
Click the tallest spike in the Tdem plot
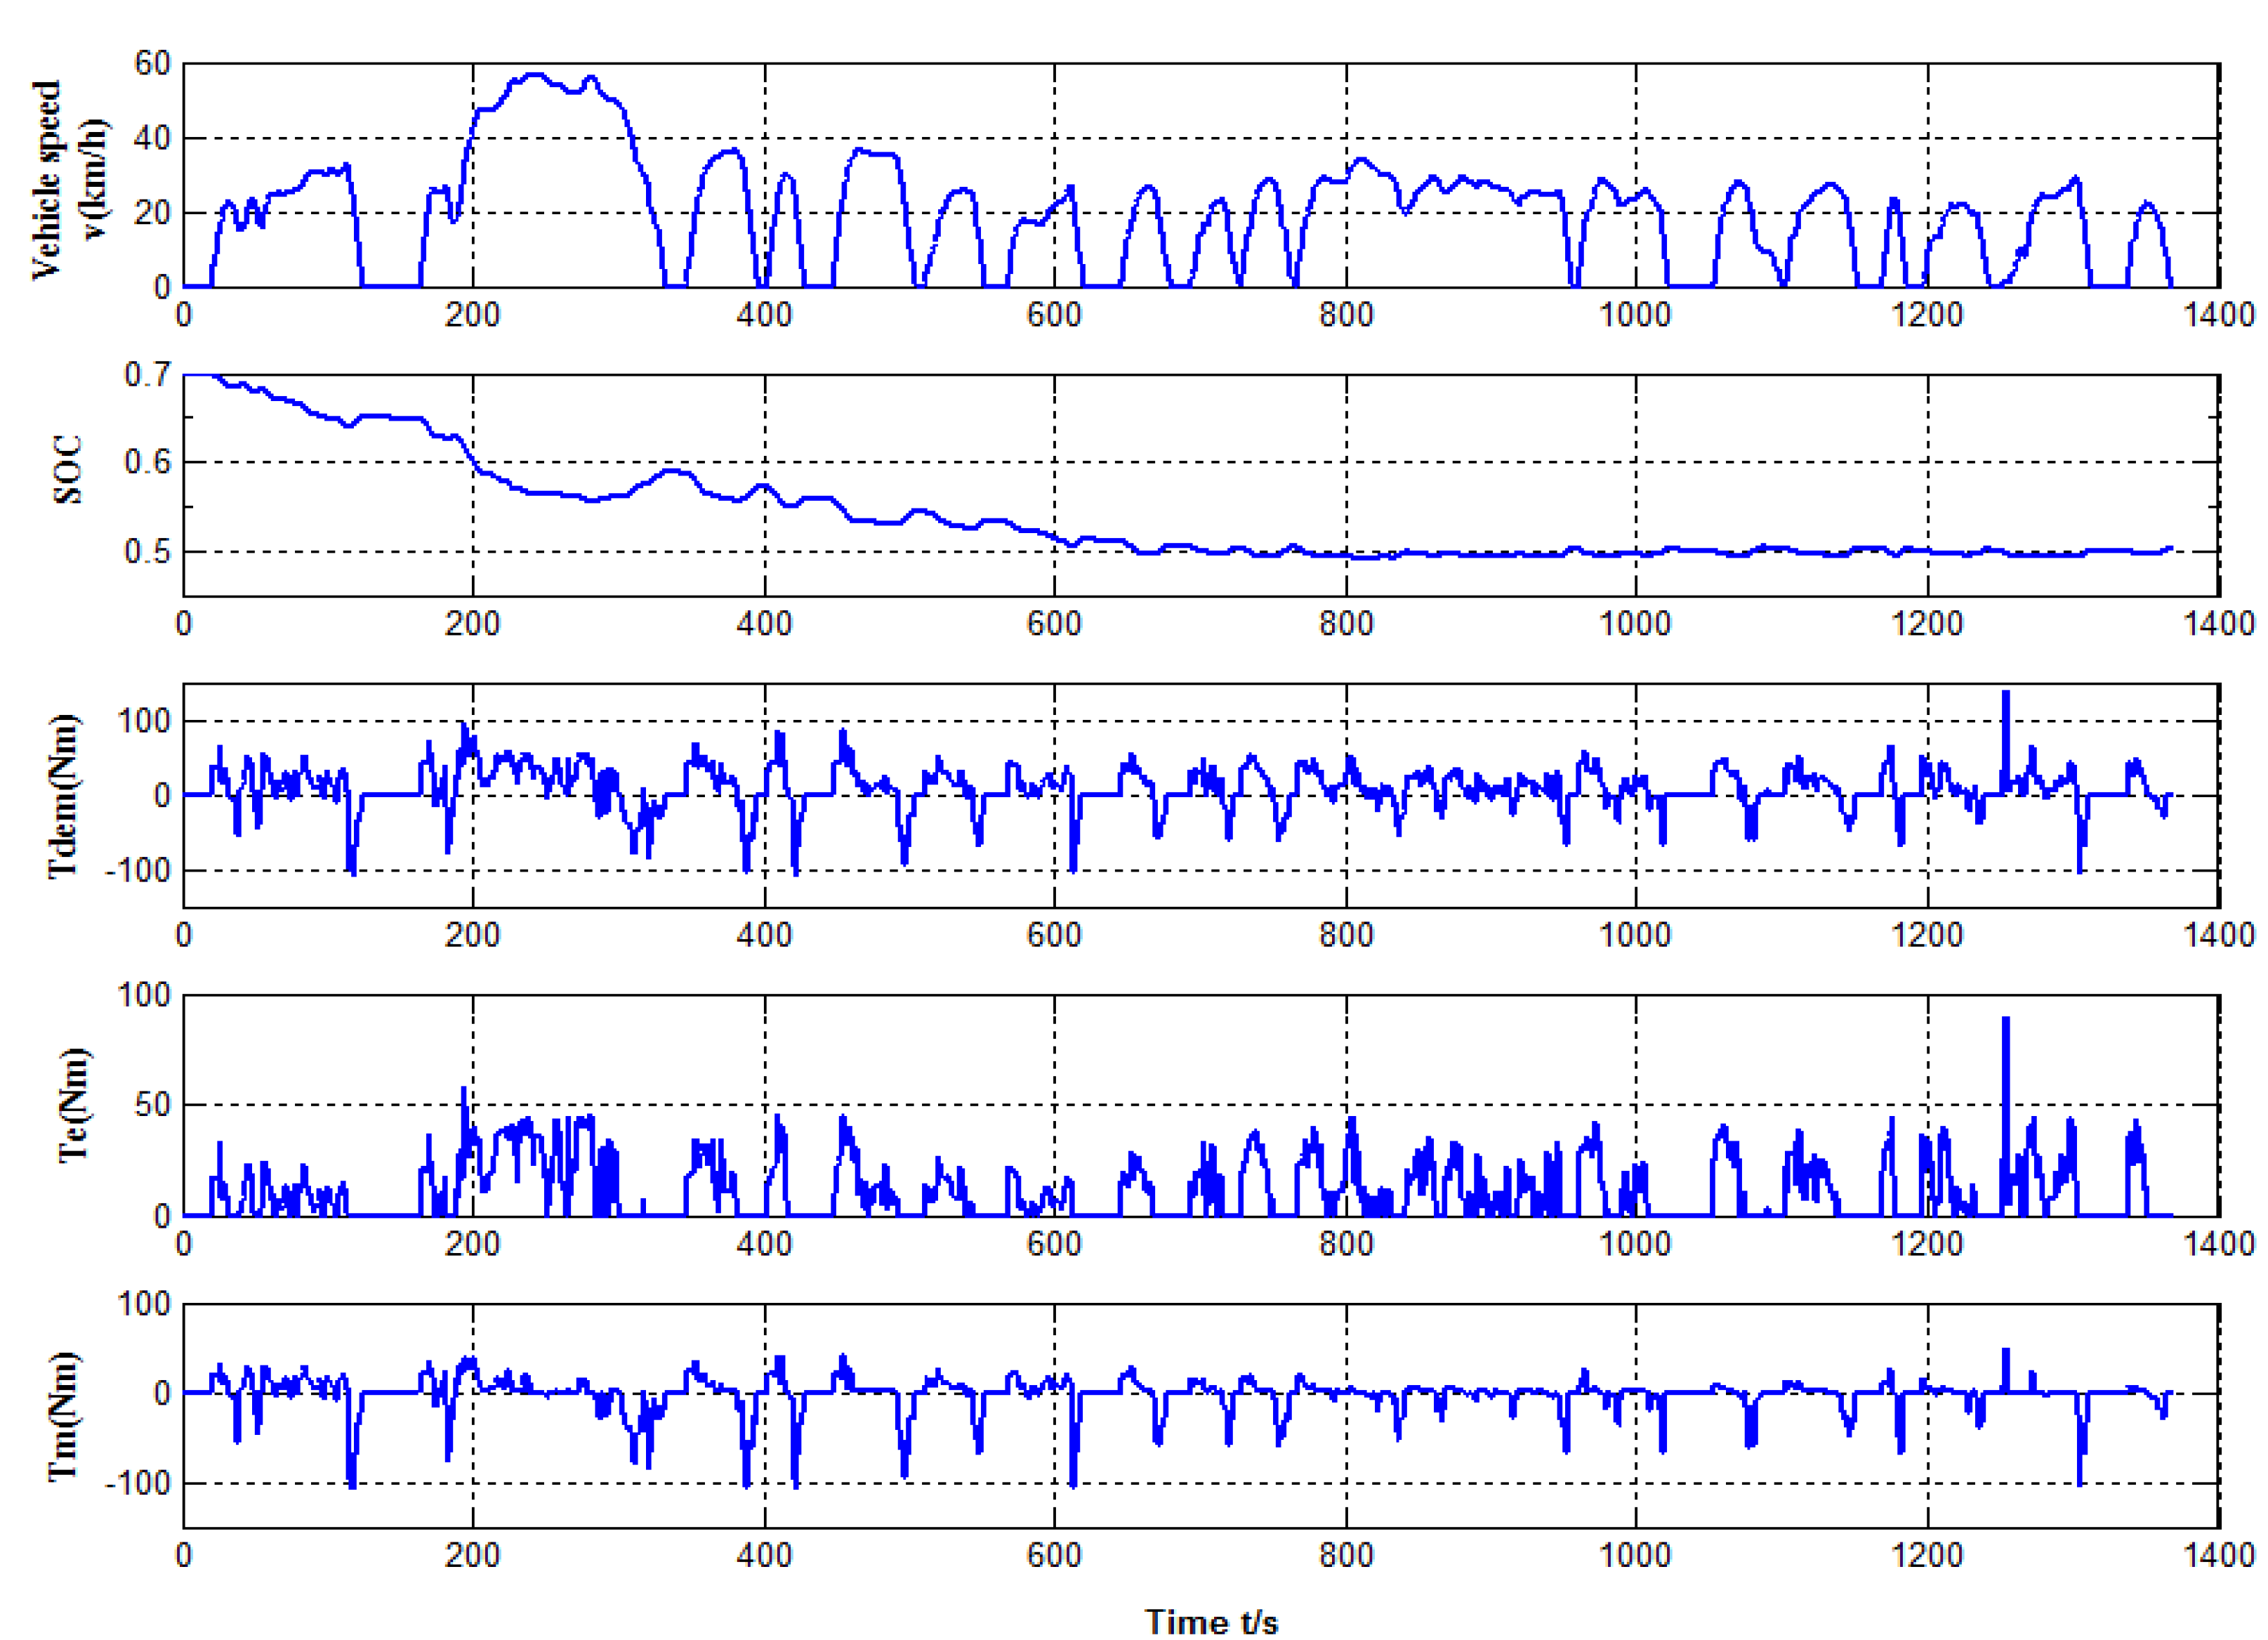pos(2005,695)
